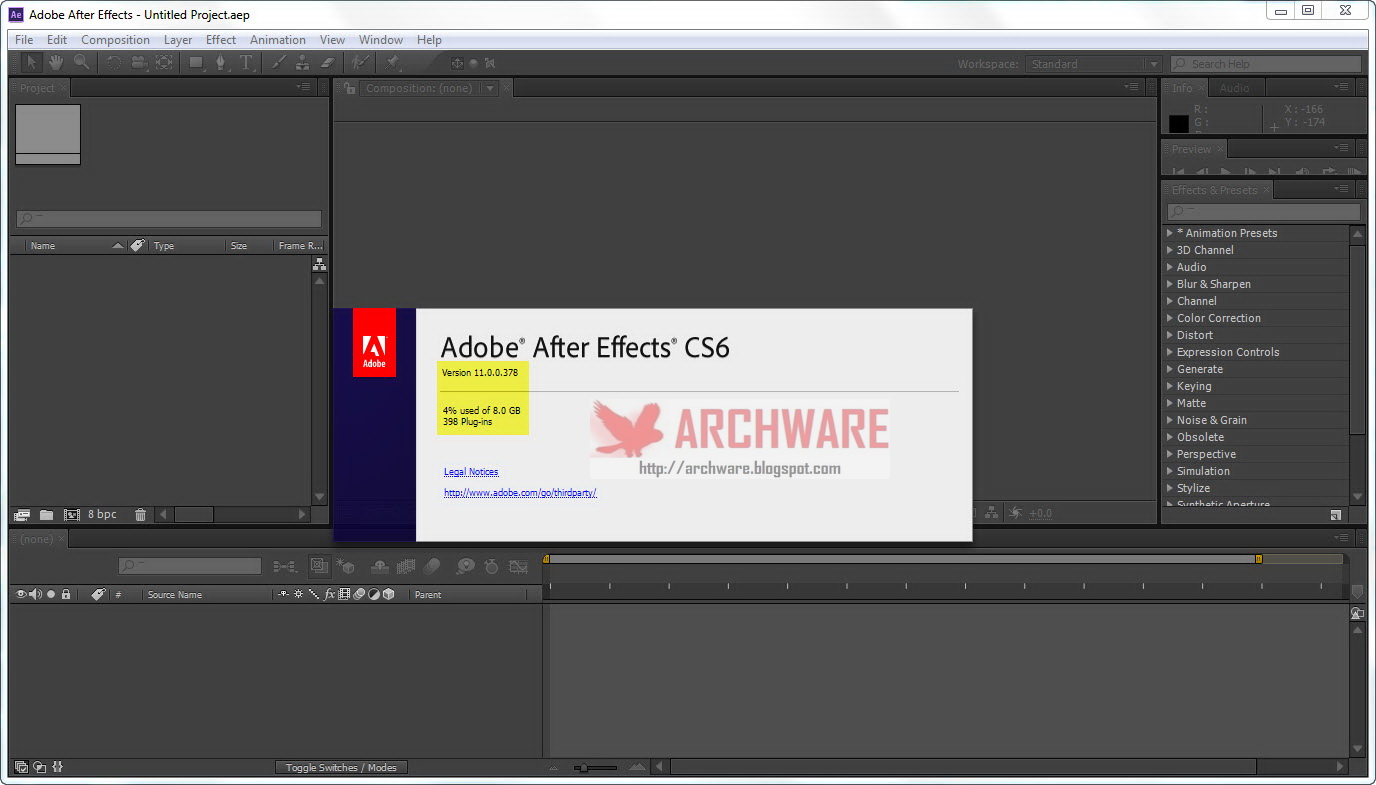Expand the Keying effects category

tap(1170, 386)
